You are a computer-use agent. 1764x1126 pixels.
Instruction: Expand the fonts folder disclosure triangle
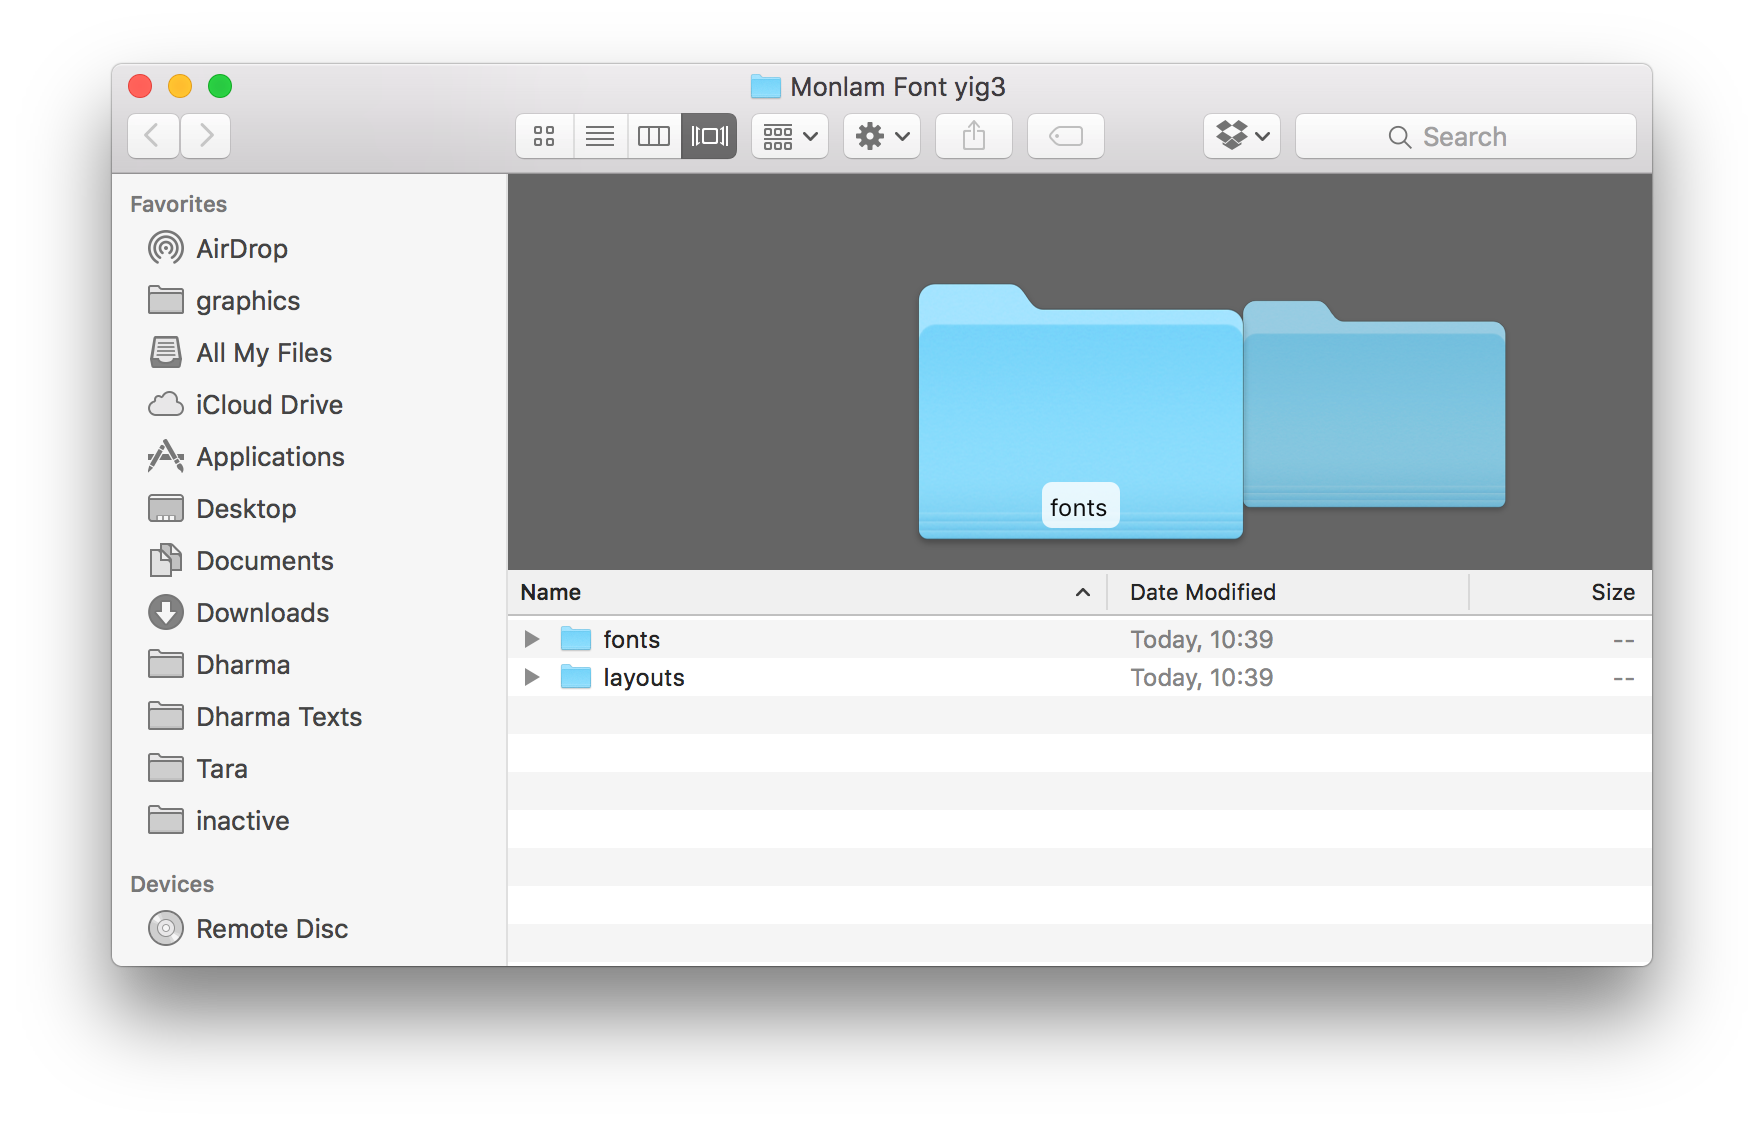[532, 639]
